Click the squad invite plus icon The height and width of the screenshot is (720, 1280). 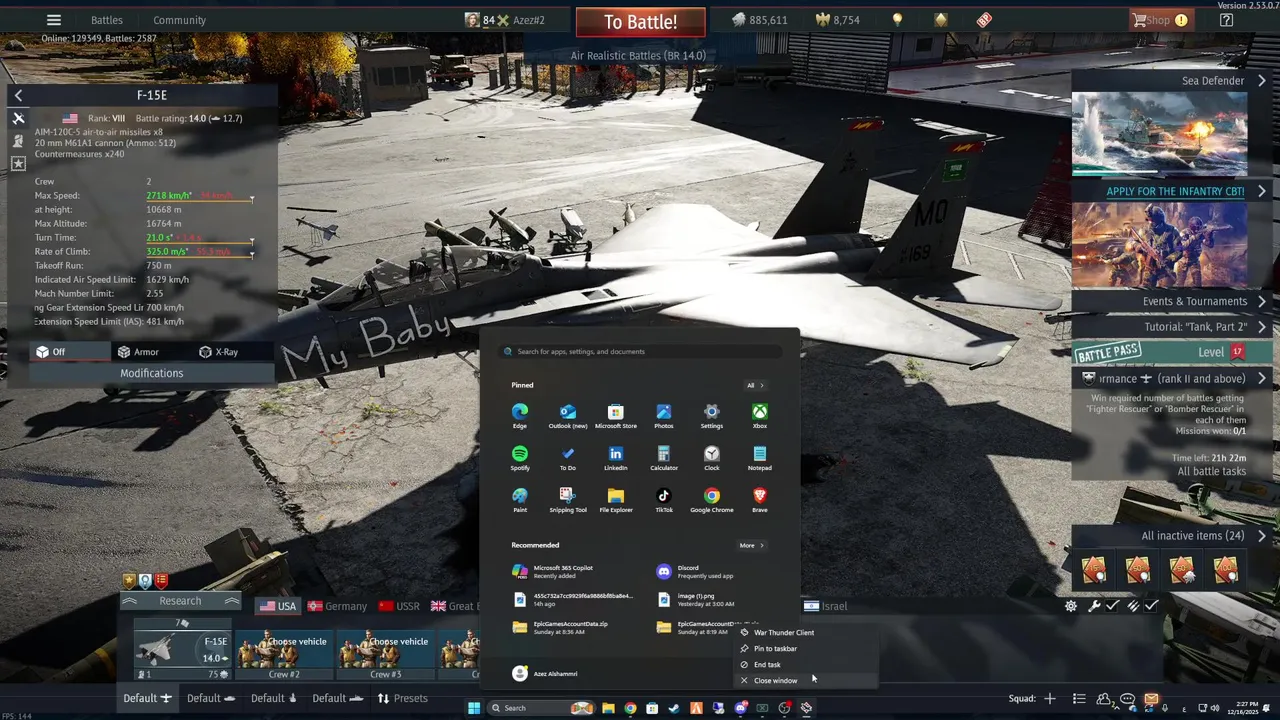coord(1049,698)
